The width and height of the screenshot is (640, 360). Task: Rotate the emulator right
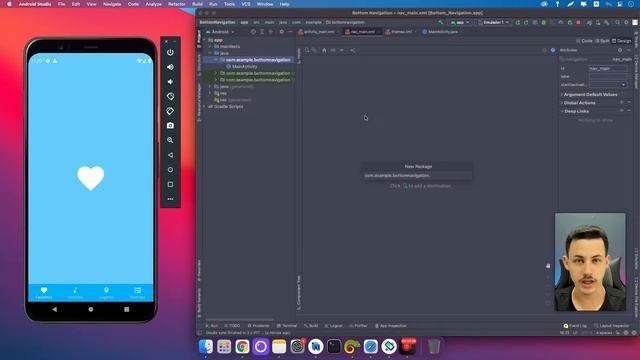click(170, 111)
